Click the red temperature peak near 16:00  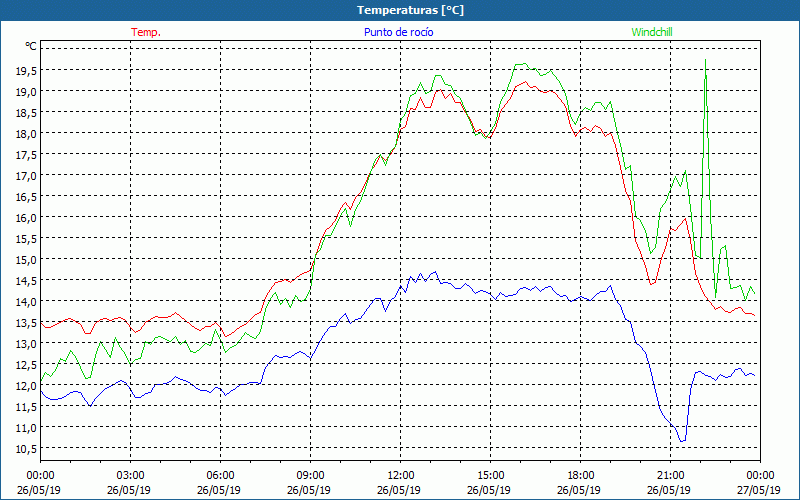(x=526, y=82)
